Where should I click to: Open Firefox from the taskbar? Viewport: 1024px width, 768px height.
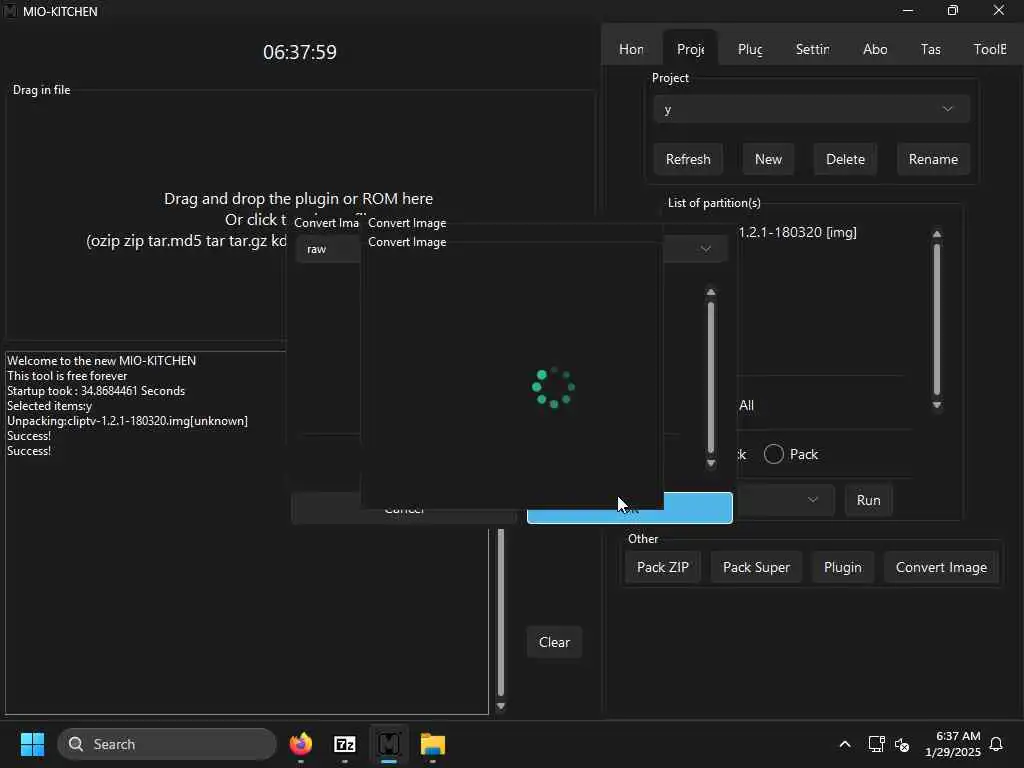tap(300, 744)
